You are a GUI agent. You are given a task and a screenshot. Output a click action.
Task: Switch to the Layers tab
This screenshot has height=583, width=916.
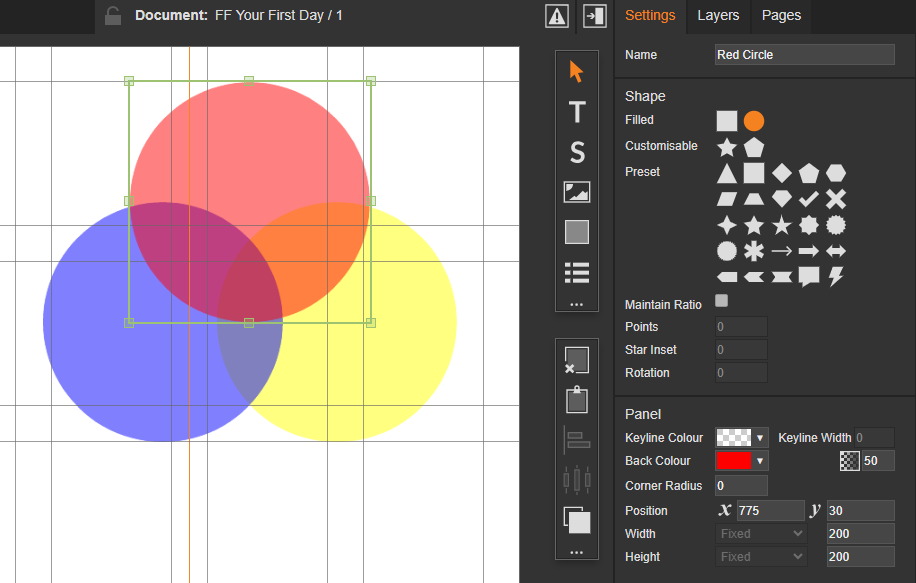pyautogui.click(x=718, y=15)
